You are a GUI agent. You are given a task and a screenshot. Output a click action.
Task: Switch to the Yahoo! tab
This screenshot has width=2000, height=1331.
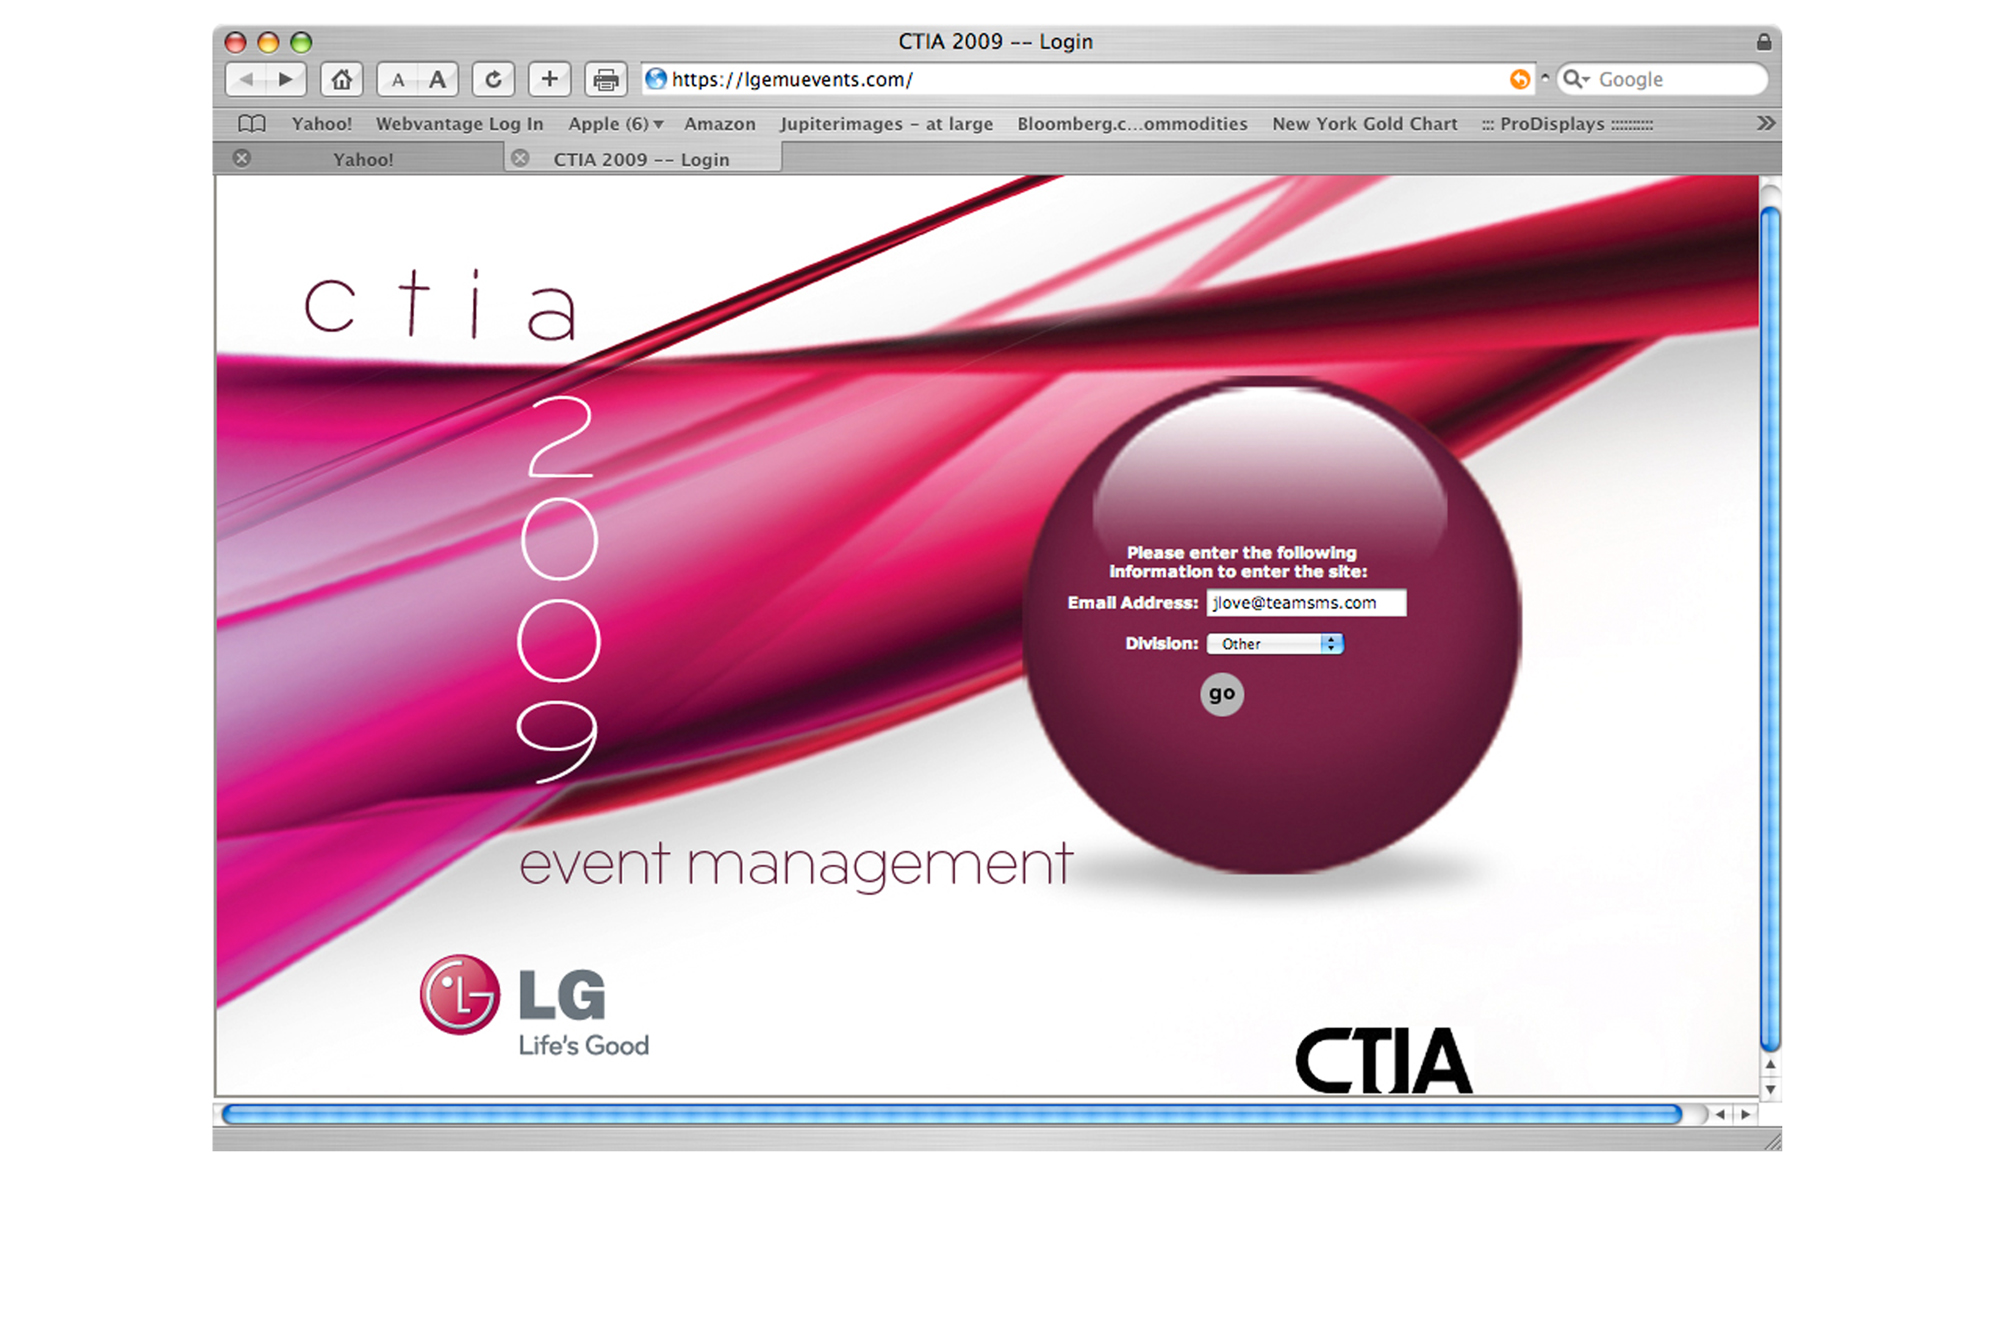pyautogui.click(x=363, y=159)
